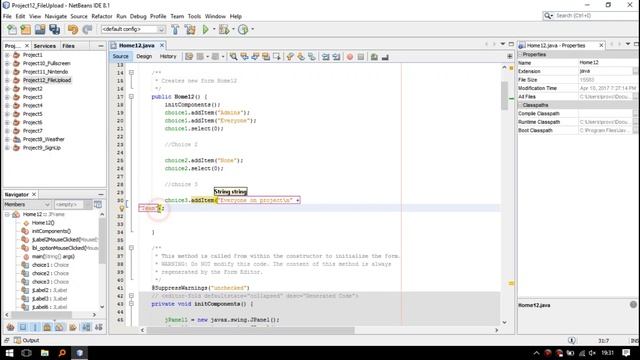Switch to the Services tab
The width and height of the screenshot is (640, 360).
[x=44, y=46]
